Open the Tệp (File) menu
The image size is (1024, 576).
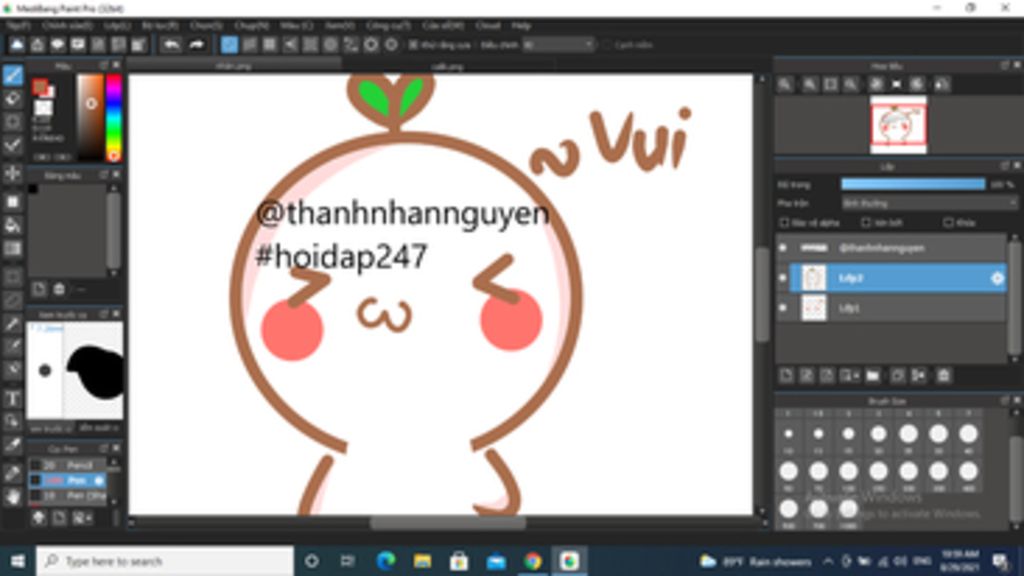18,25
